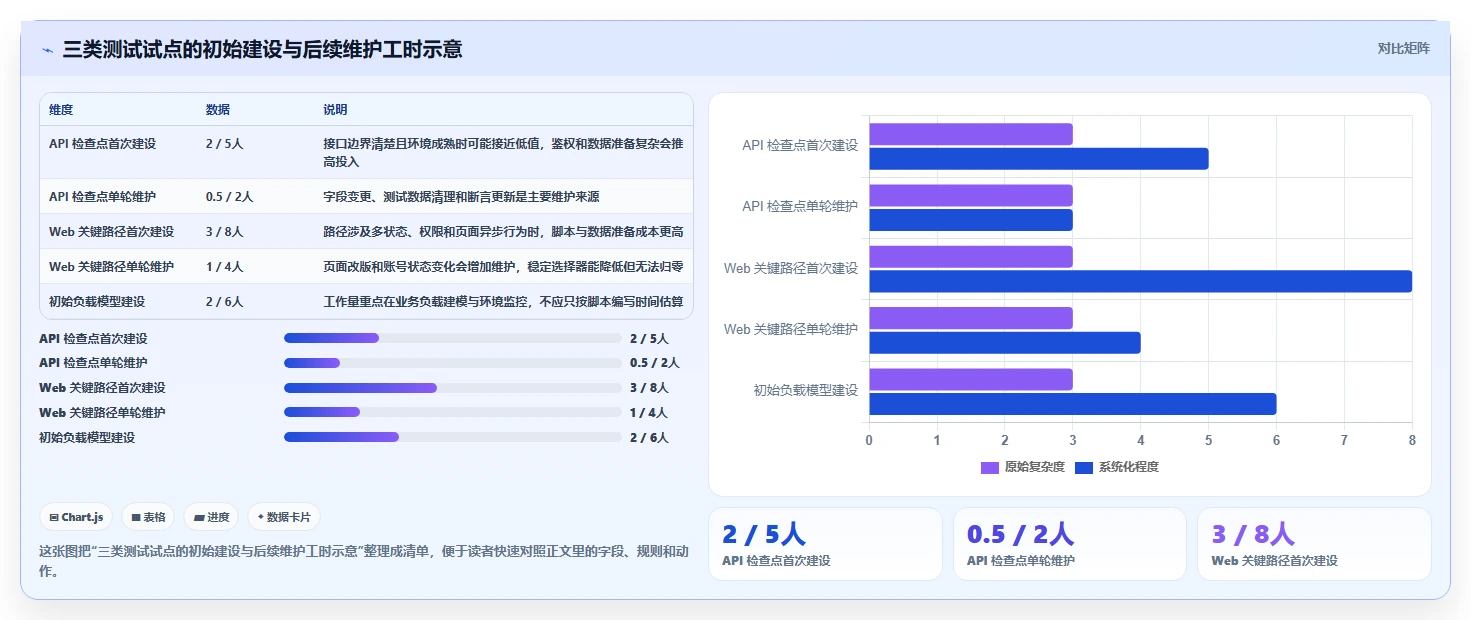
Task: Click the blue chart bar for Web 关键路径单轮维护
Action: point(1004,343)
